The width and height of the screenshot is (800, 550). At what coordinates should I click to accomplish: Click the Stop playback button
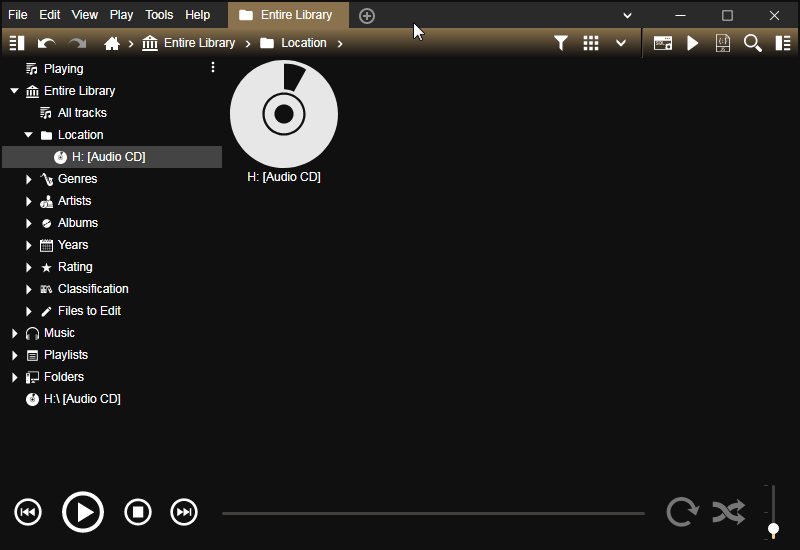point(138,513)
